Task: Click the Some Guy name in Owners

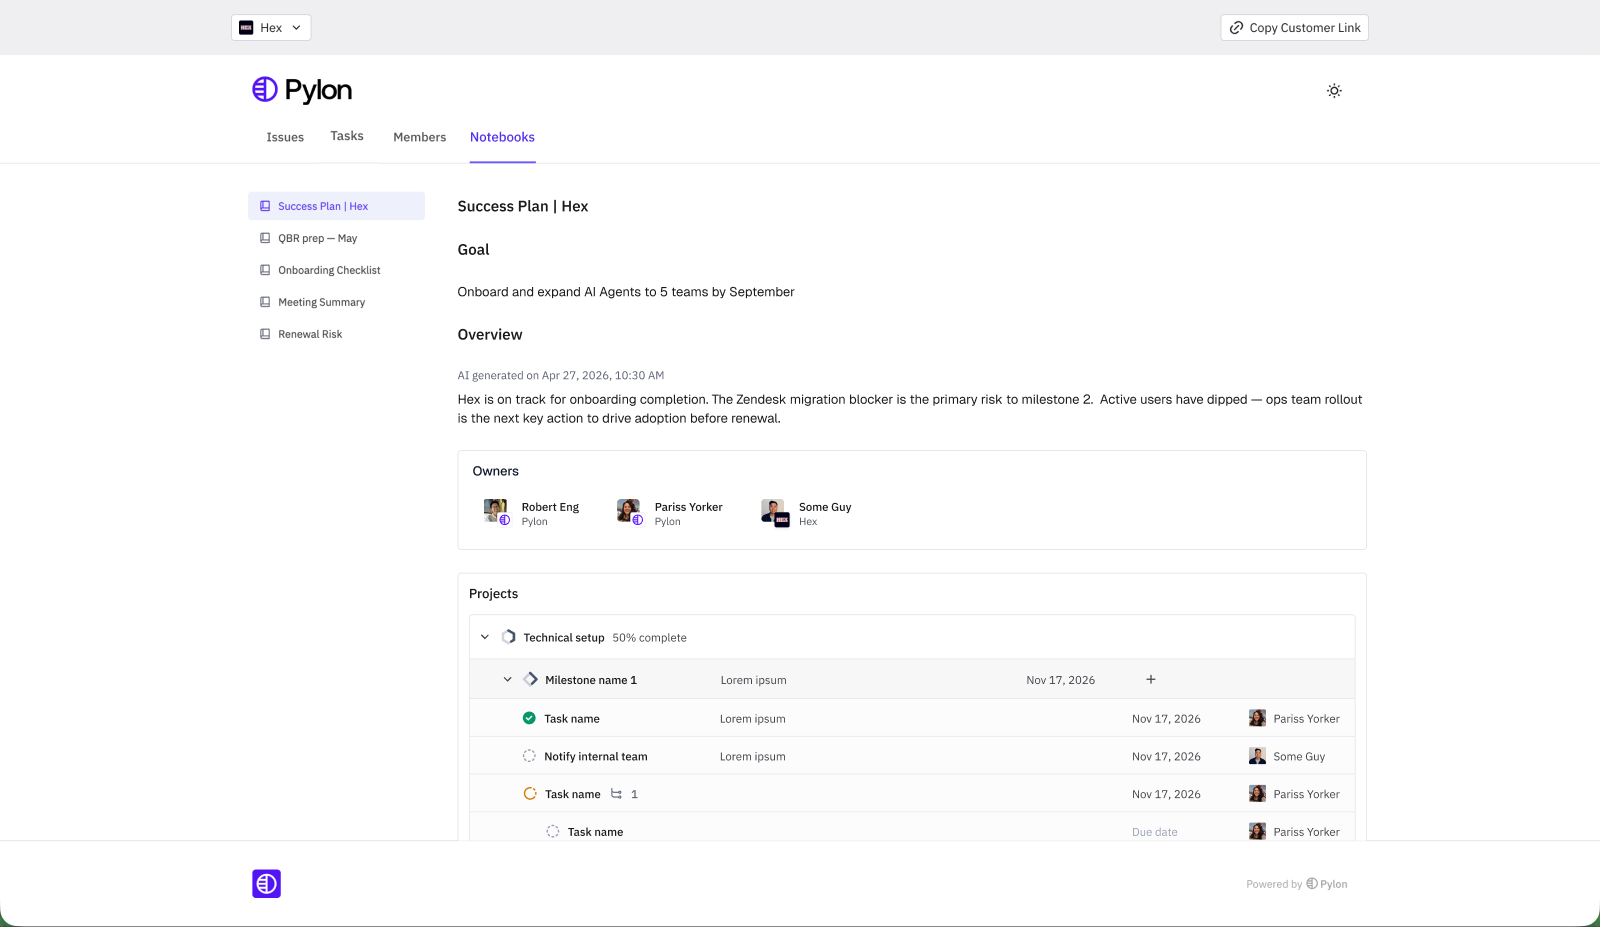Action: tap(825, 507)
